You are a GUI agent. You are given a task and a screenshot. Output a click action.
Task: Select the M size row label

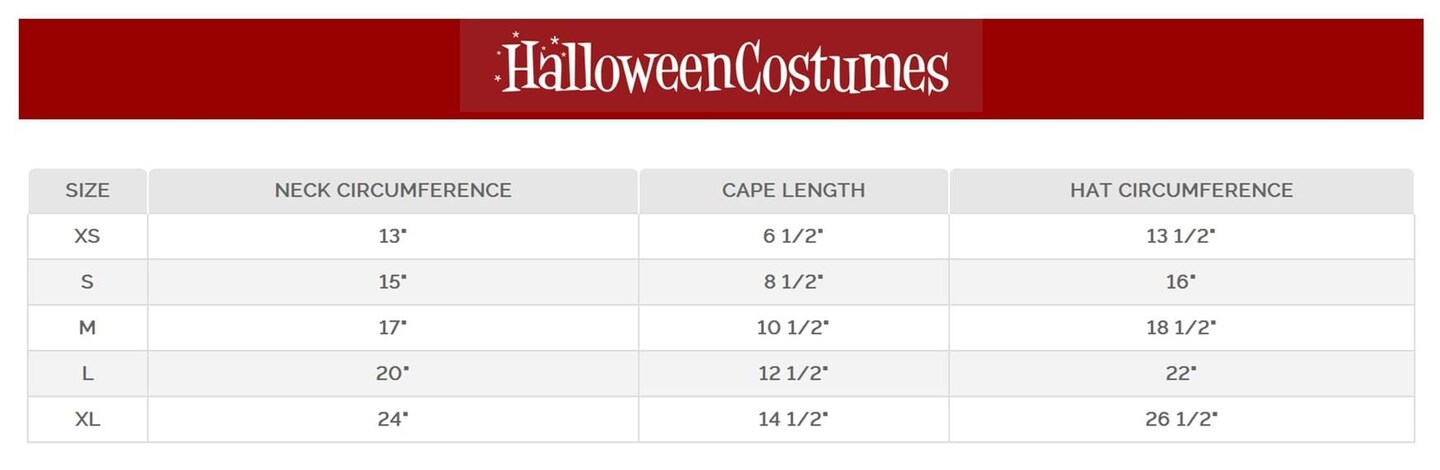(88, 328)
